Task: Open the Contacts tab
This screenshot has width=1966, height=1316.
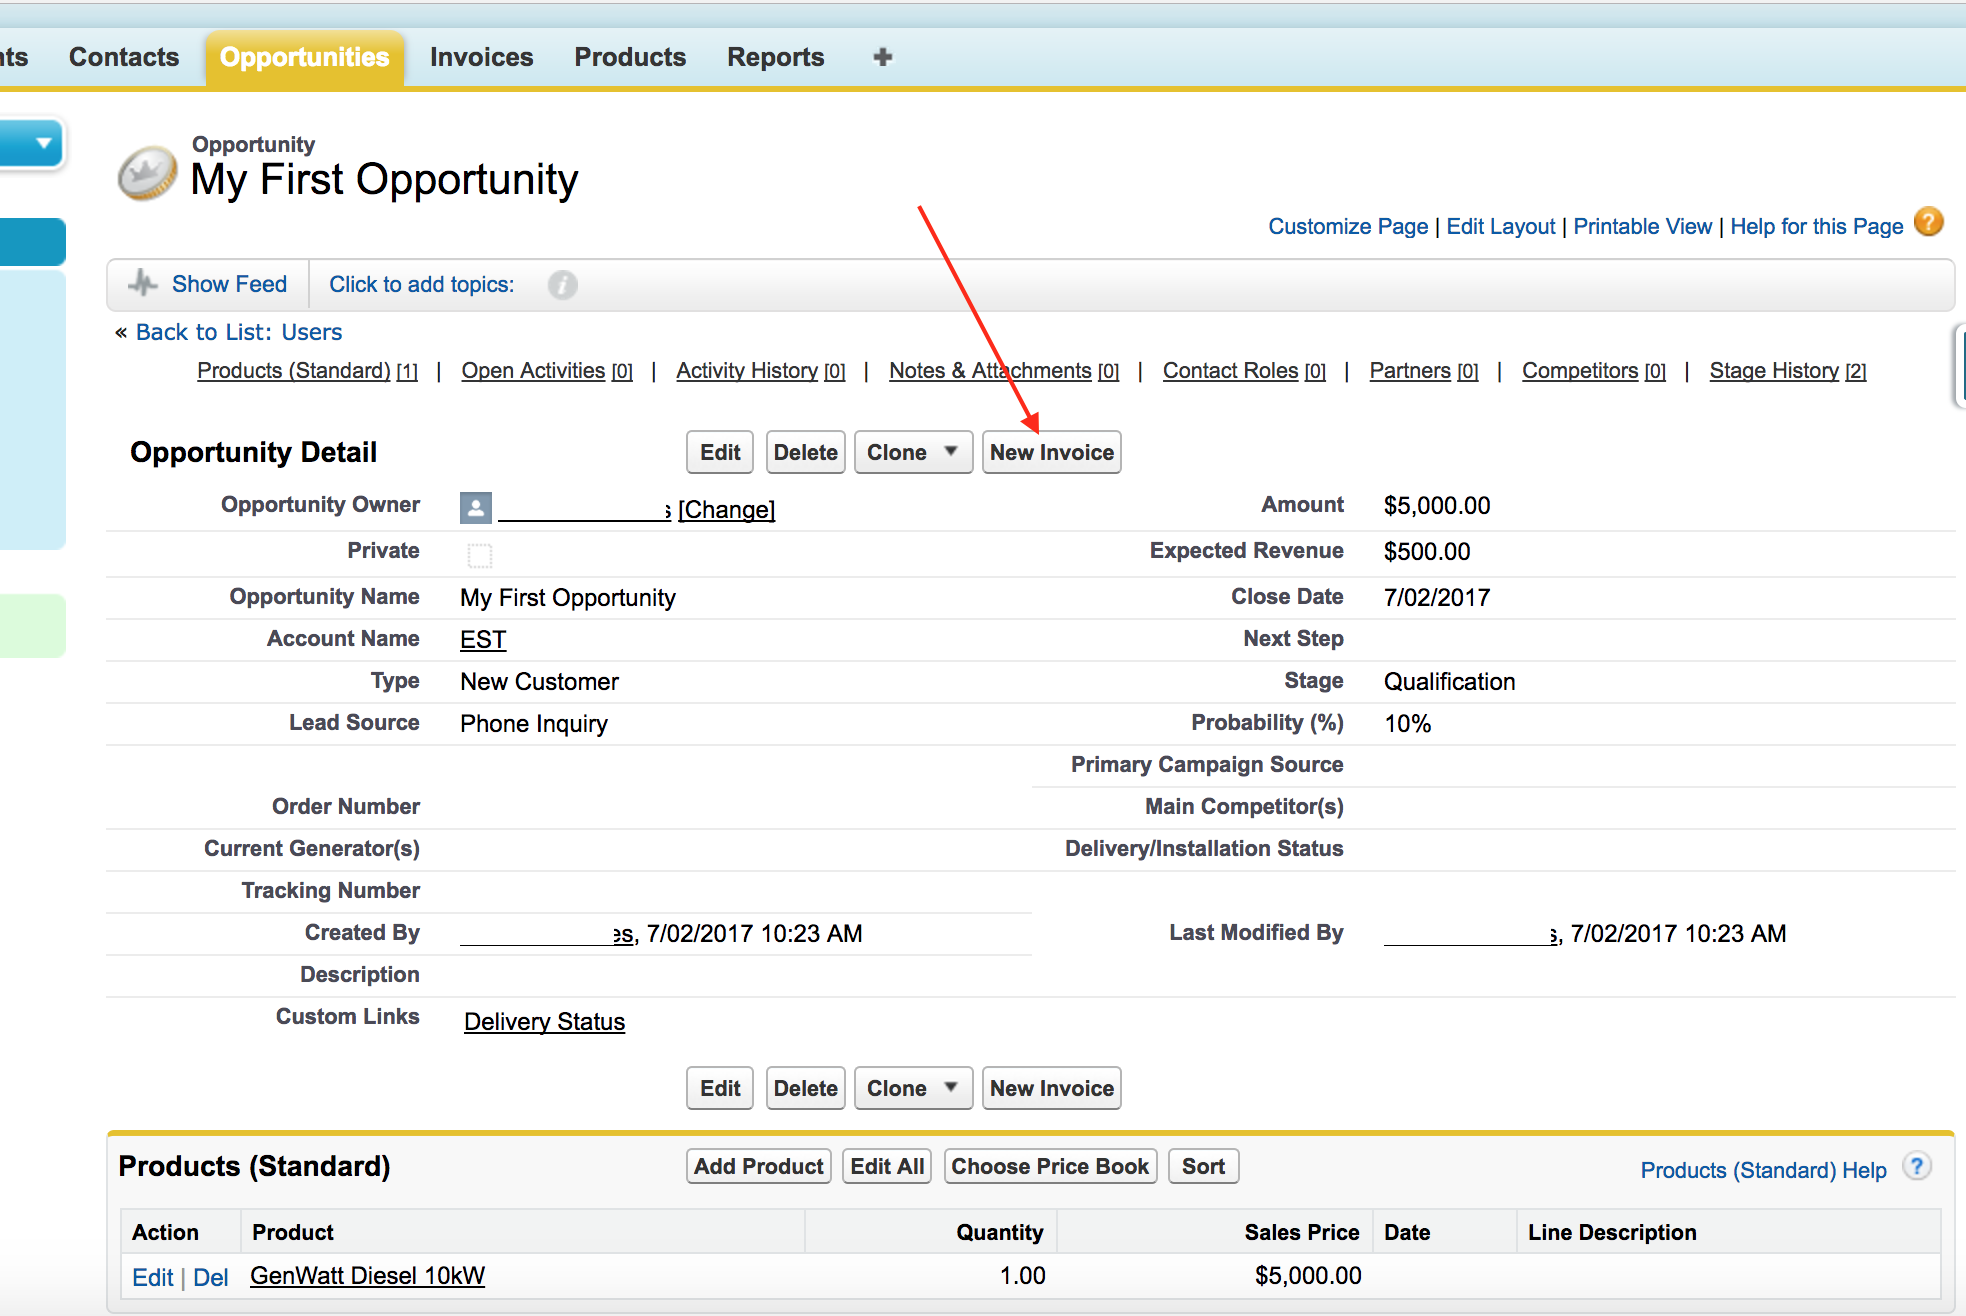Action: [x=124, y=57]
